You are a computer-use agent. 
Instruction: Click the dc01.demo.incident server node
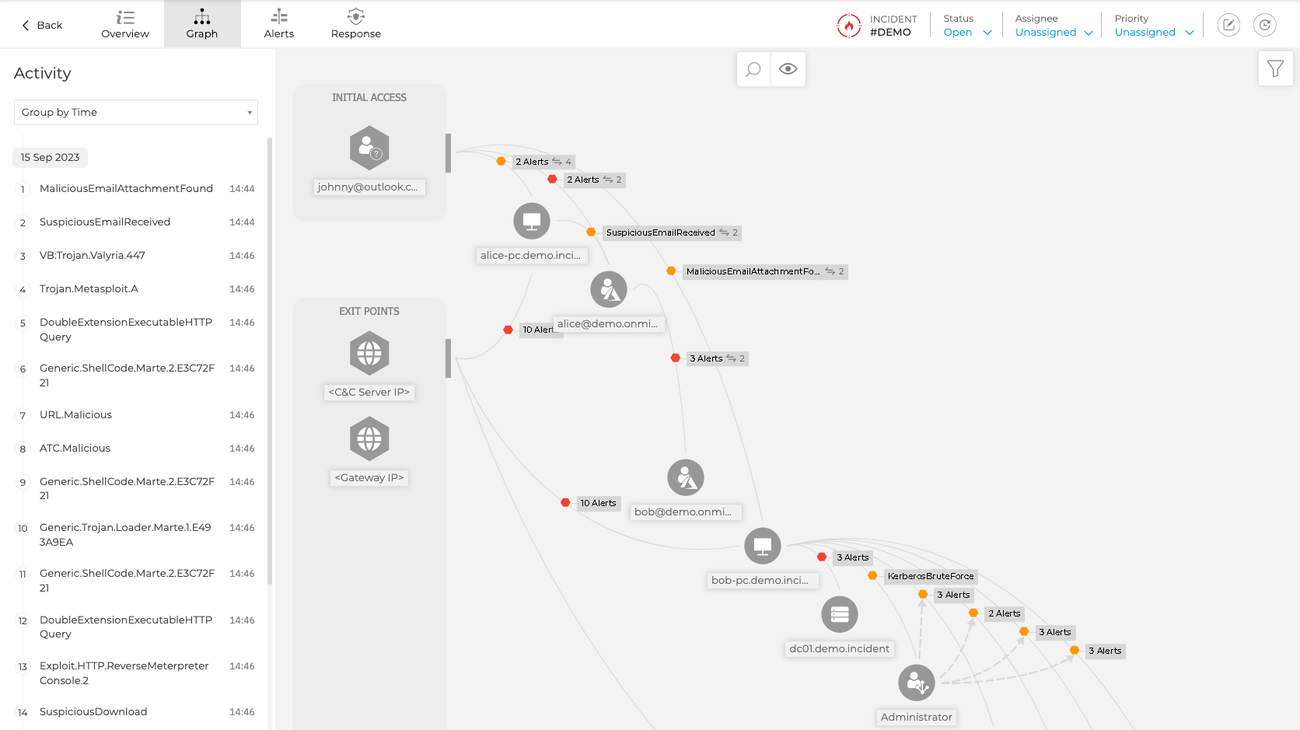click(839, 613)
